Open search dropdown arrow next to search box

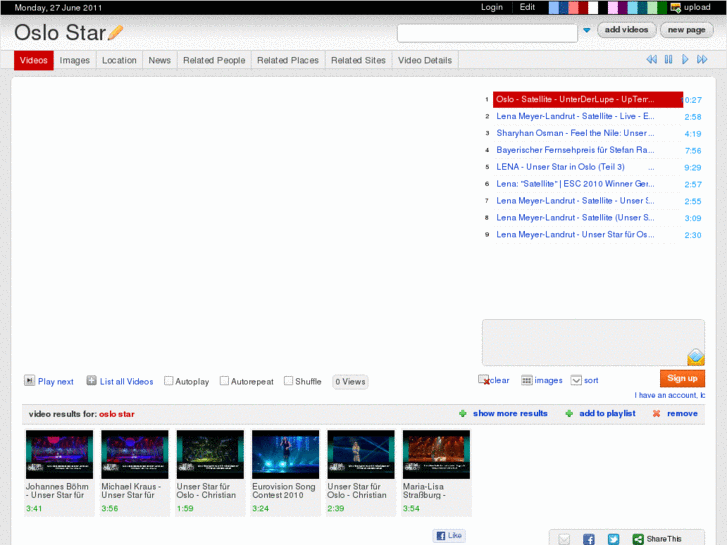(x=587, y=30)
